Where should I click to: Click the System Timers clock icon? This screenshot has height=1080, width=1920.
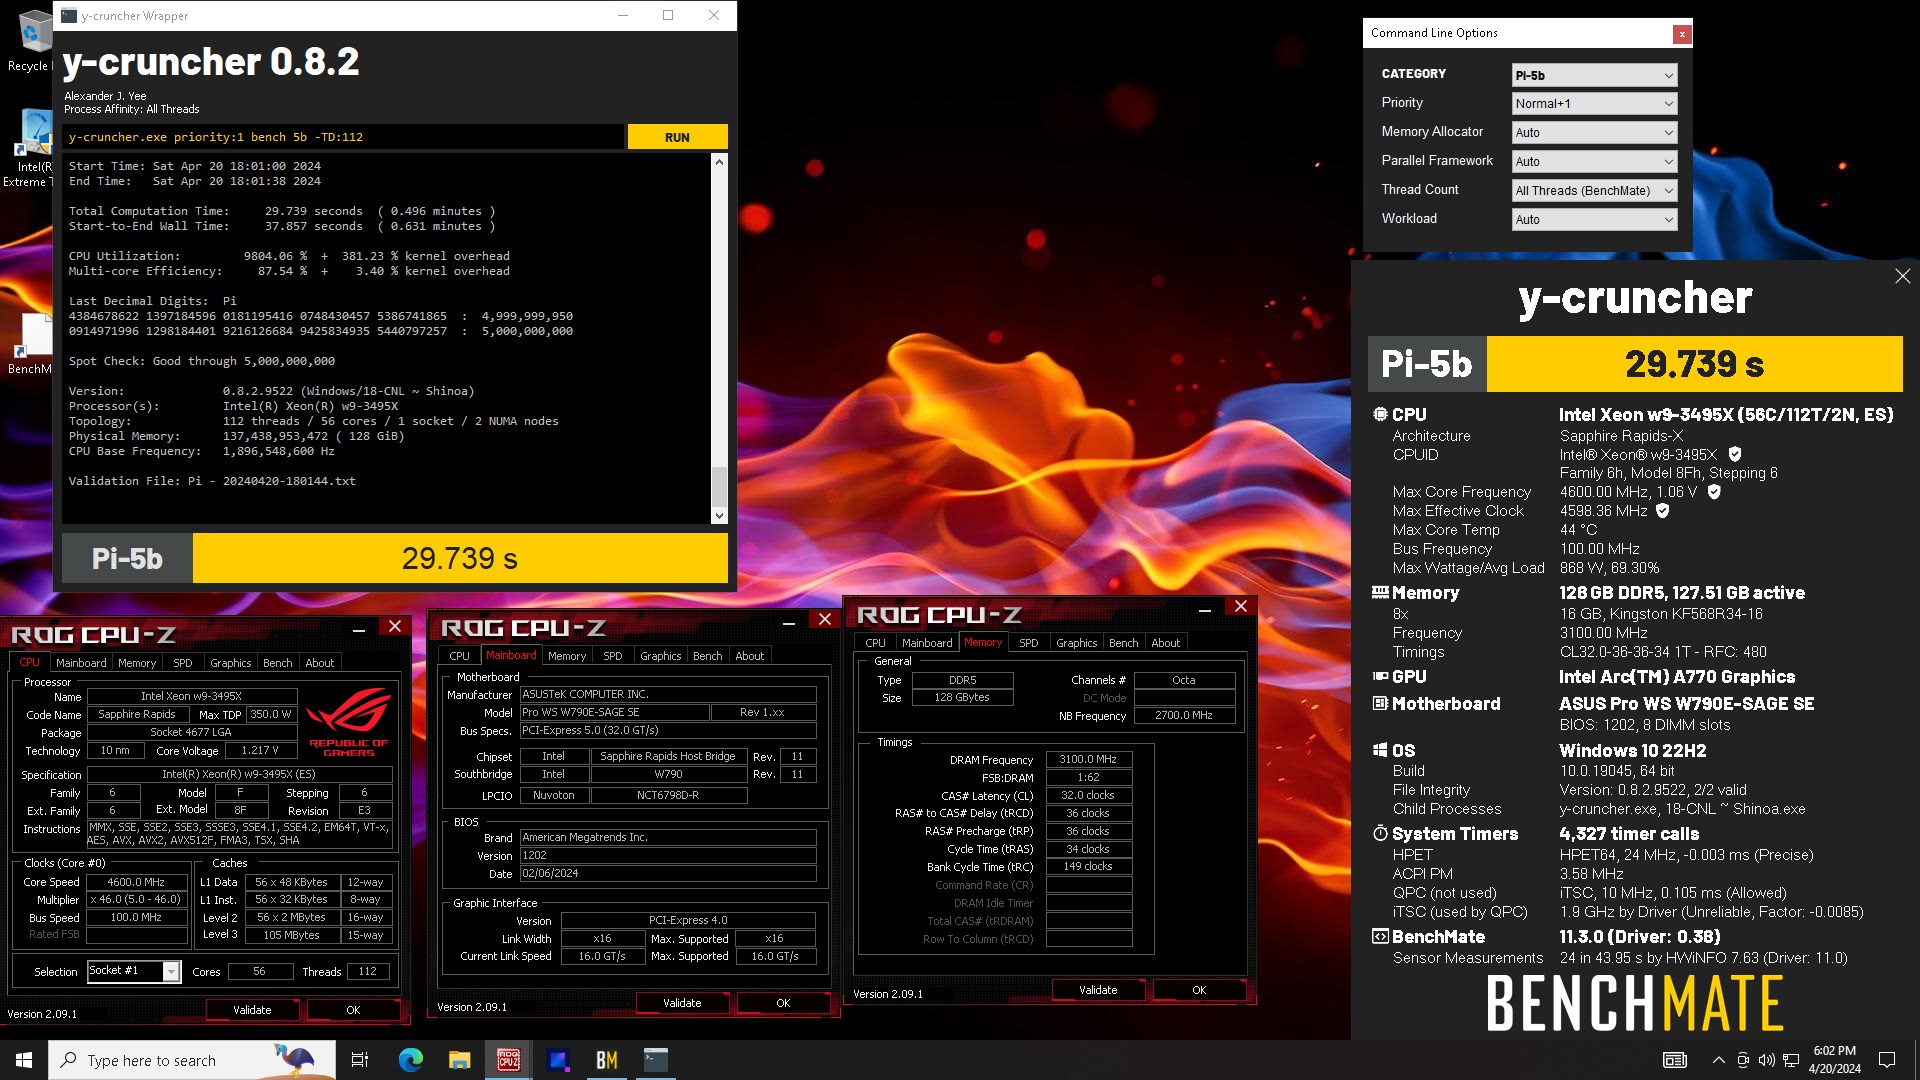click(1380, 833)
